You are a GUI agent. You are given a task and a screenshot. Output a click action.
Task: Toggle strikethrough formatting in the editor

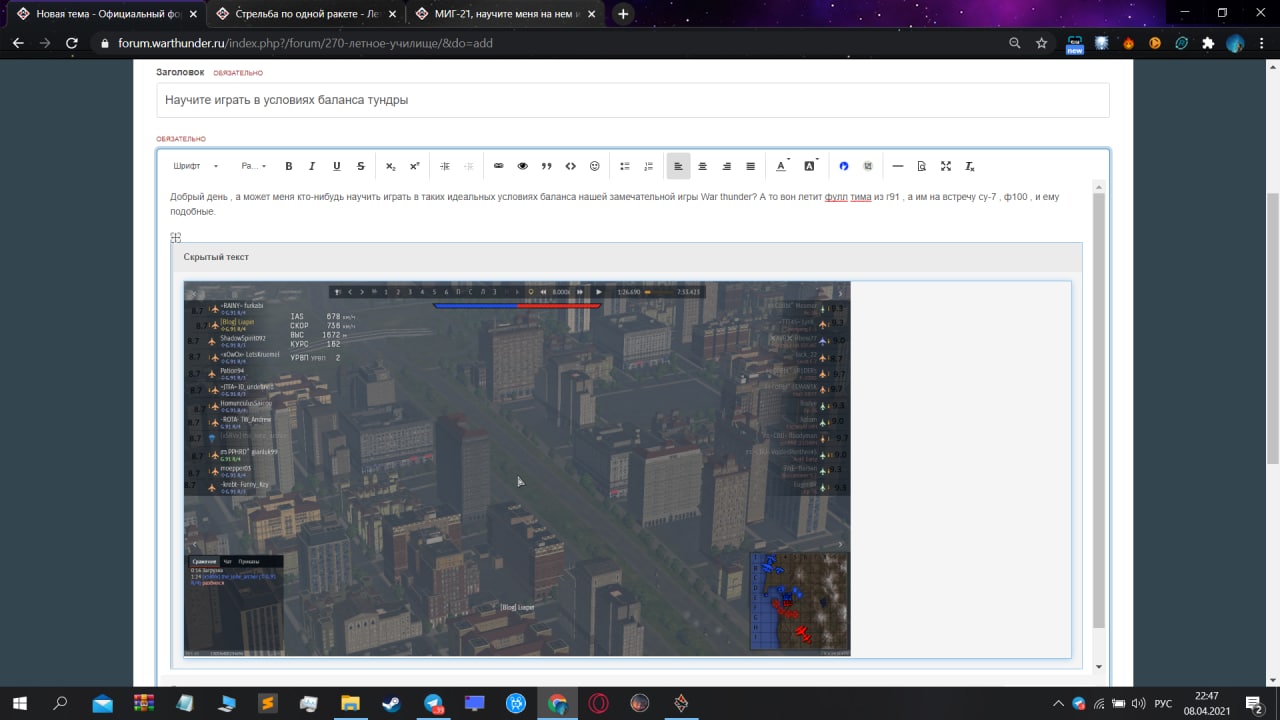click(x=361, y=166)
